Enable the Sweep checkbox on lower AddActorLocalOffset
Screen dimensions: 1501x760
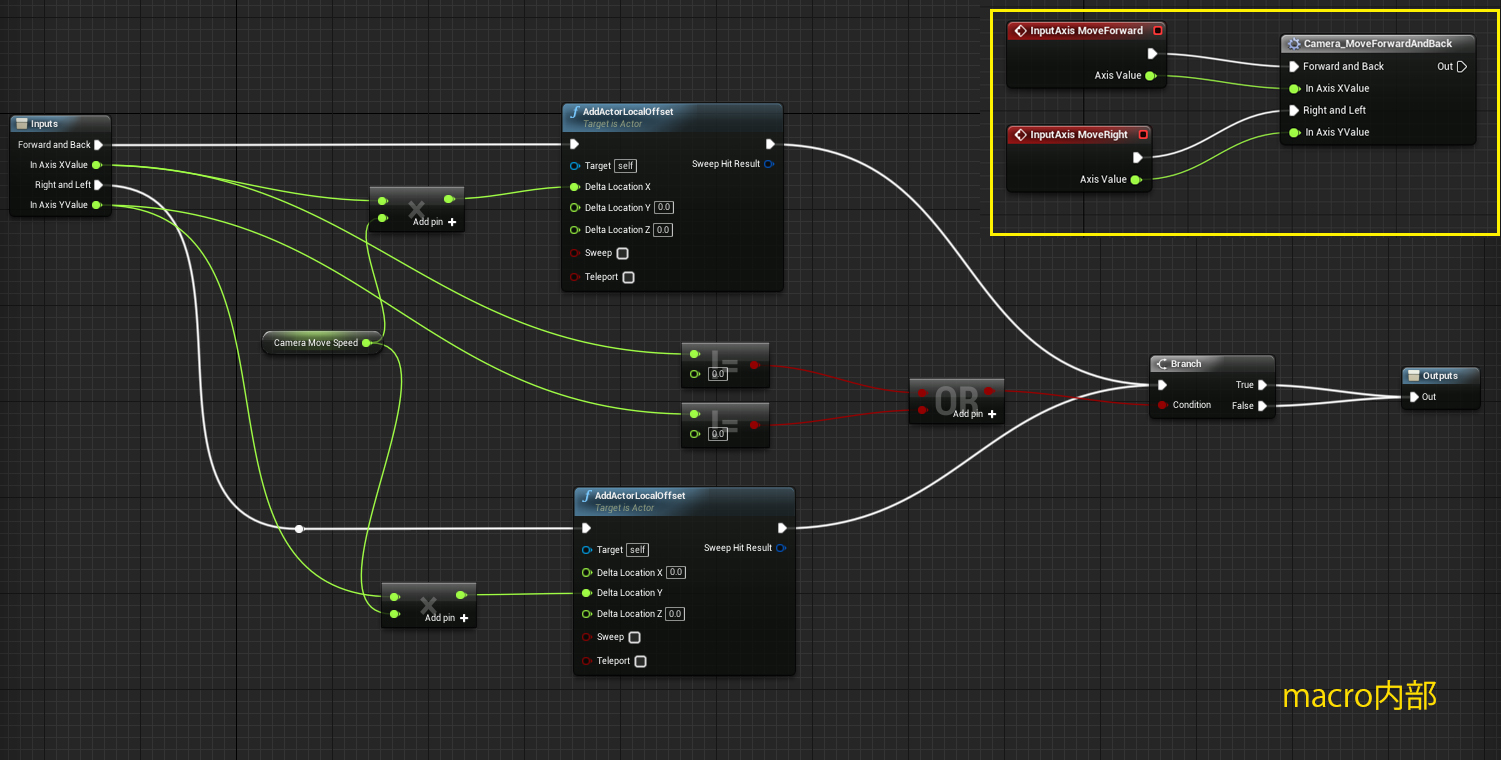coord(634,637)
